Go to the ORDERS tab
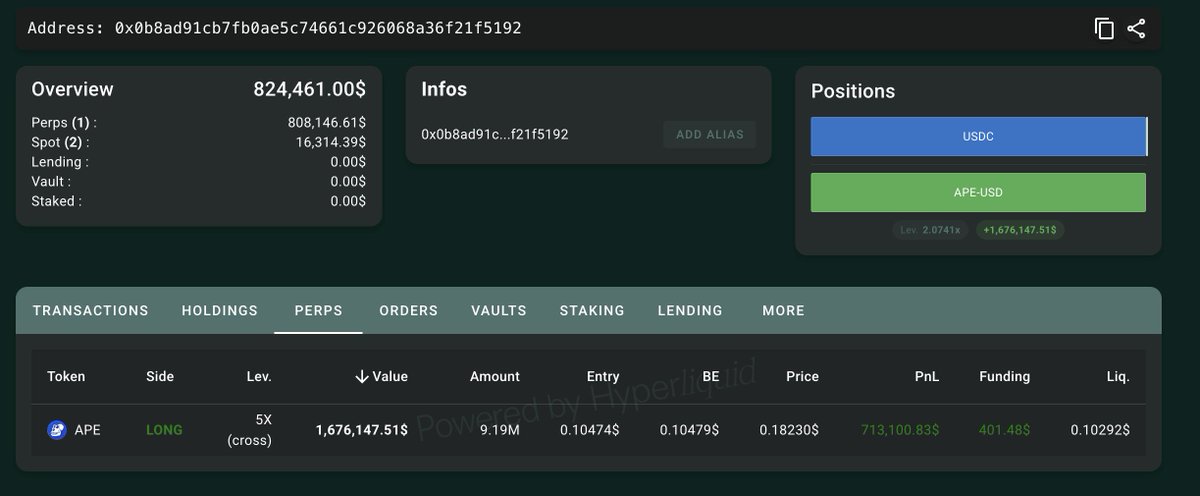 408,310
